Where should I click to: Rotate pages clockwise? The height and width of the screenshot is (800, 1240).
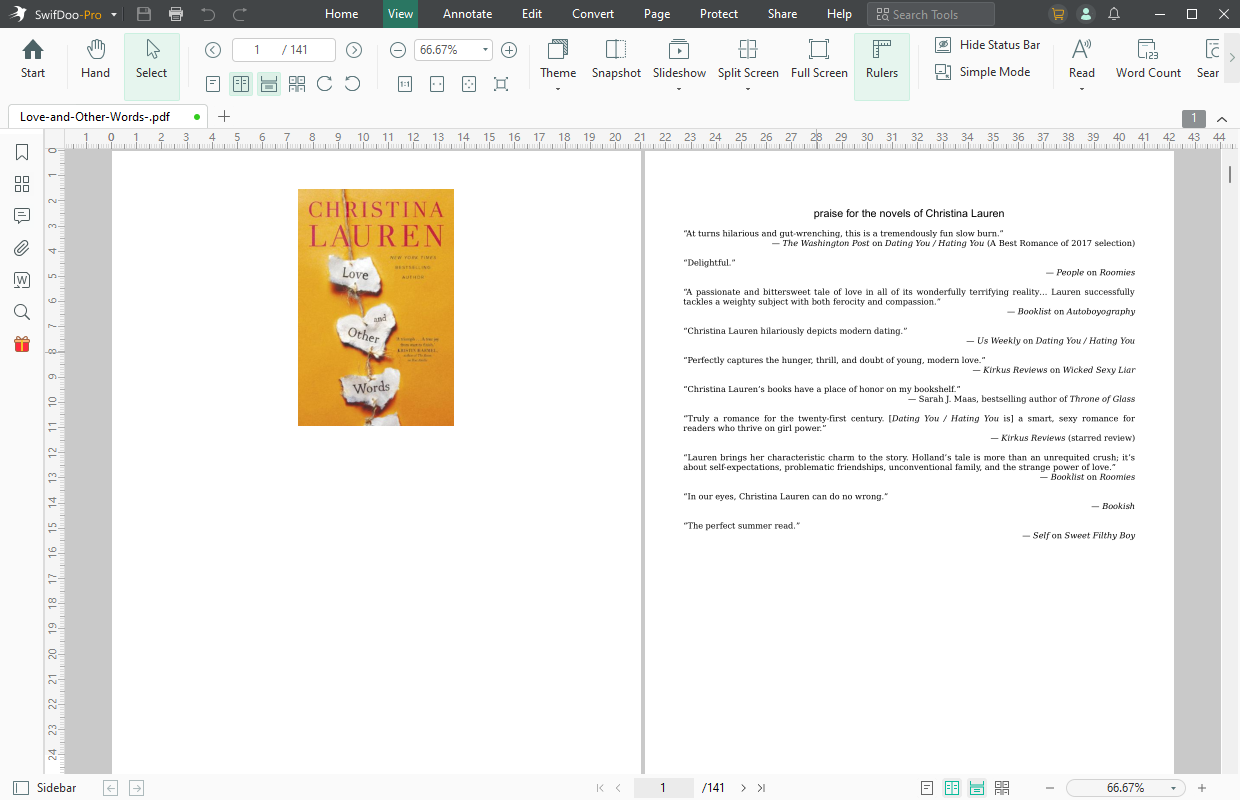coord(324,84)
